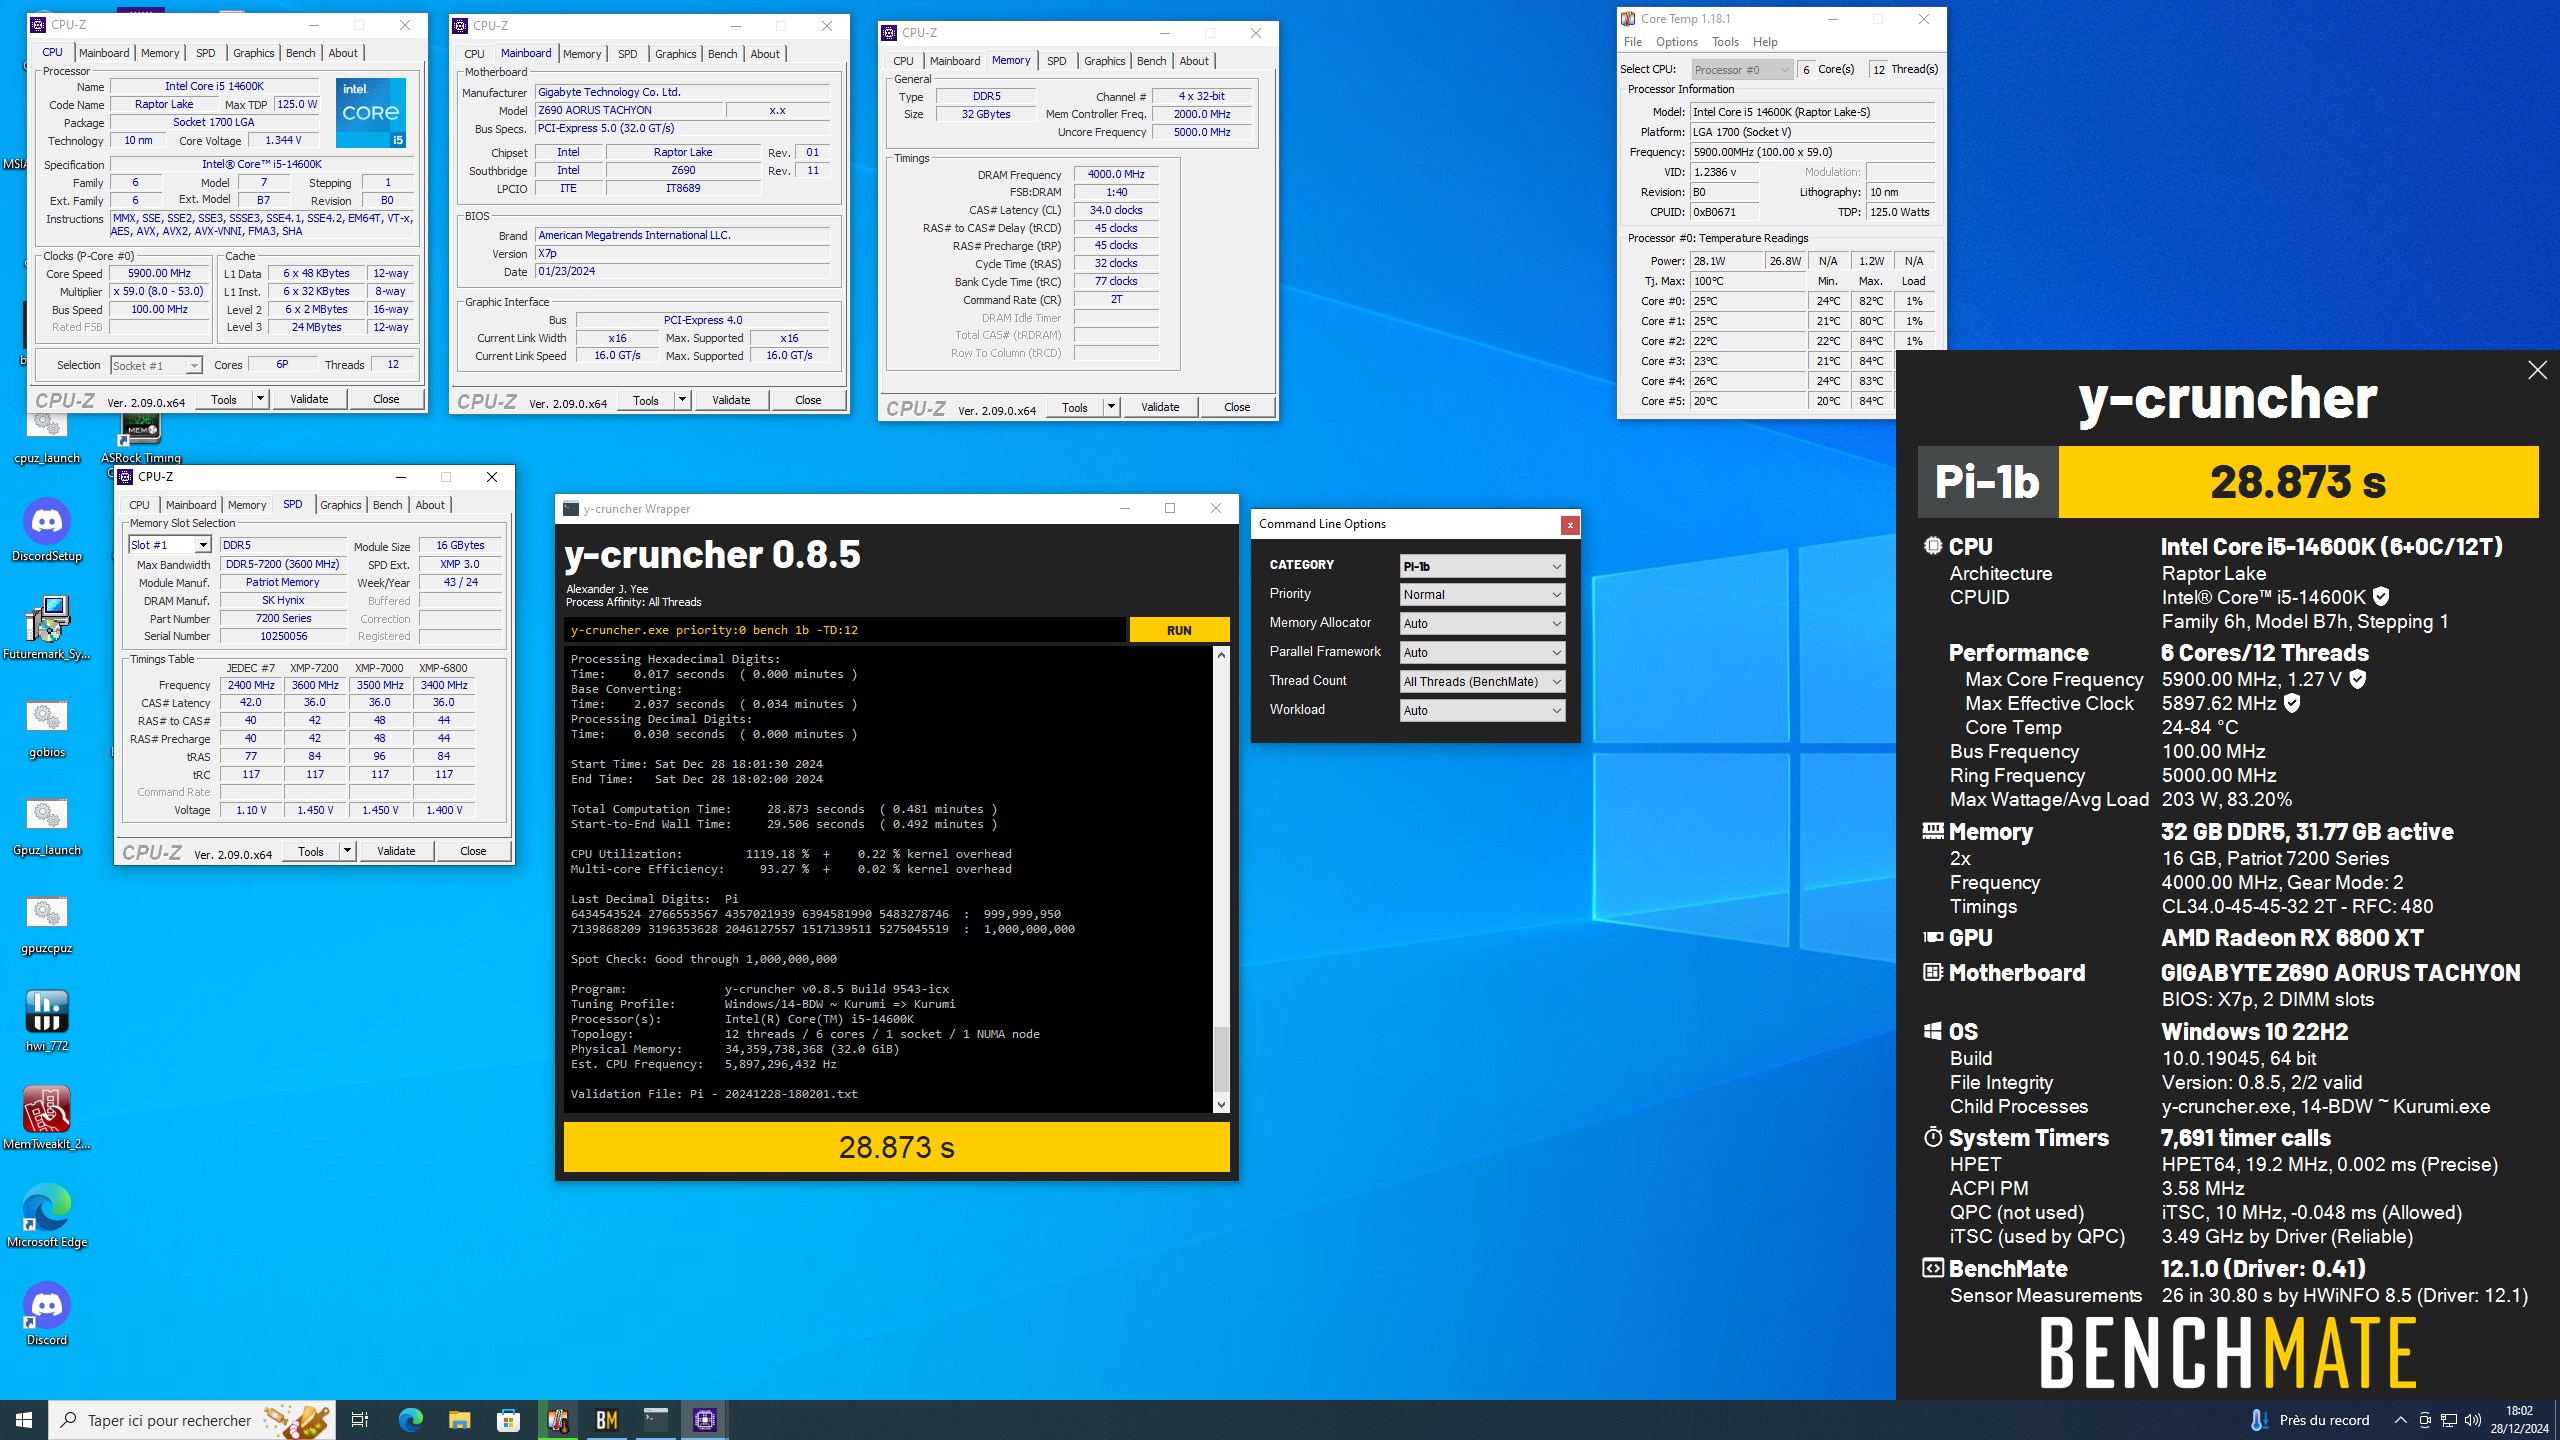2560x1440 pixels.
Task: Open the Workload dropdown
Action: pos(1482,710)
